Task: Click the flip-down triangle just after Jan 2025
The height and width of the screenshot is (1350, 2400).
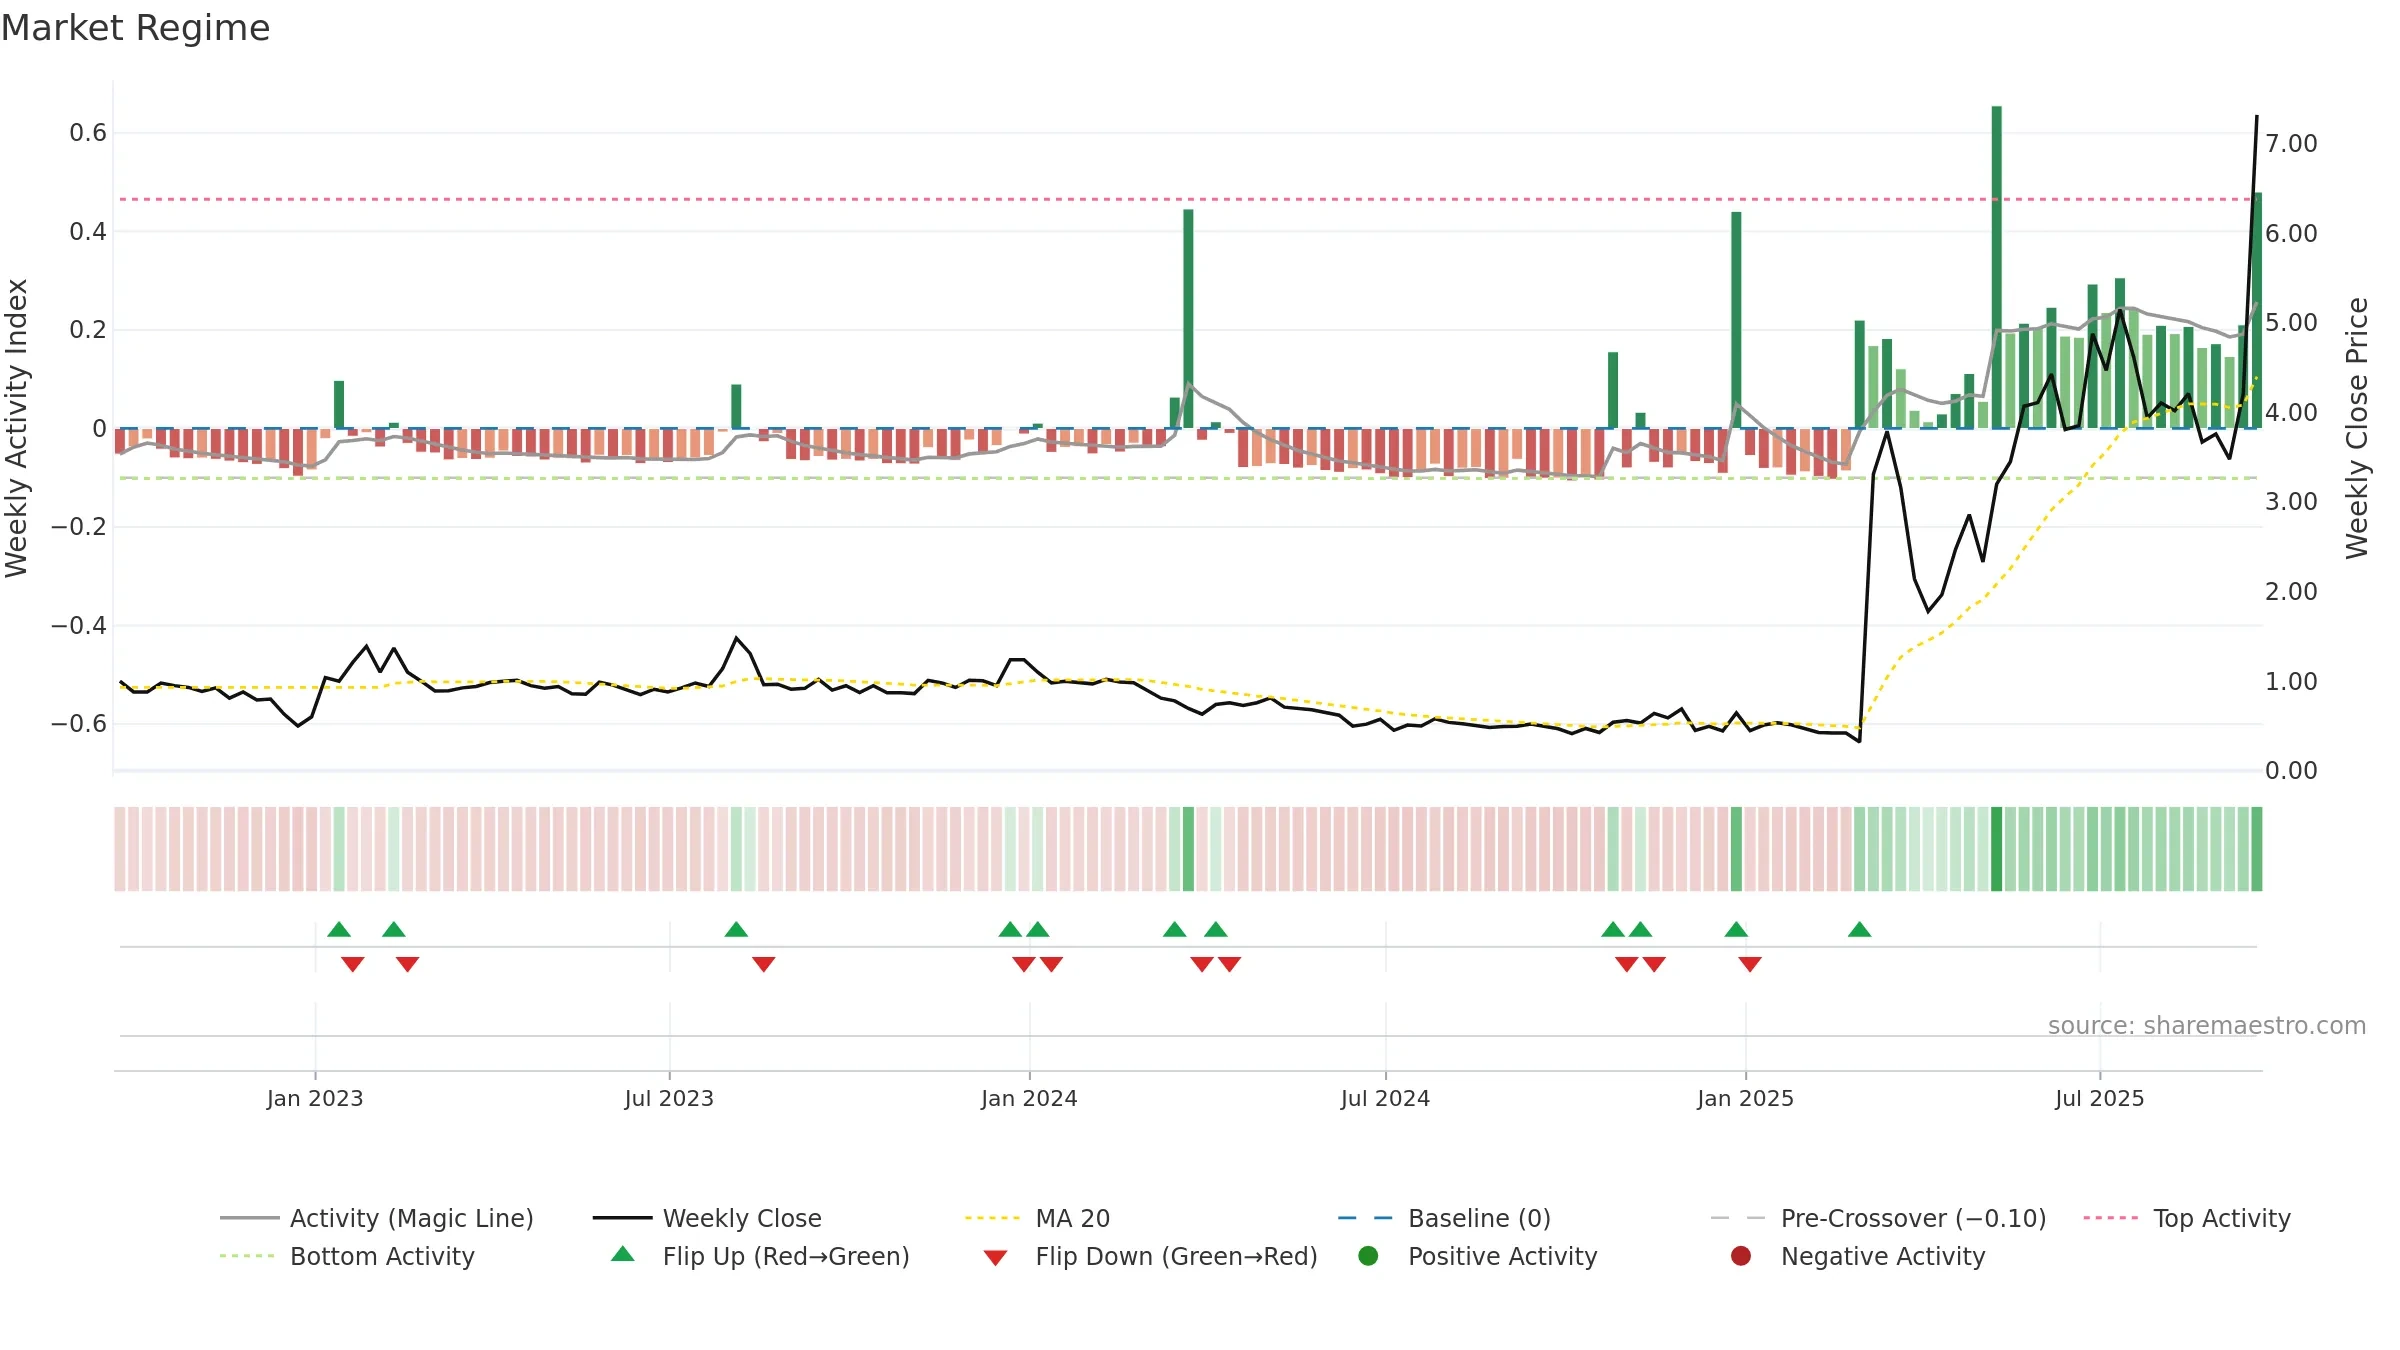Action: (1750, 964)
